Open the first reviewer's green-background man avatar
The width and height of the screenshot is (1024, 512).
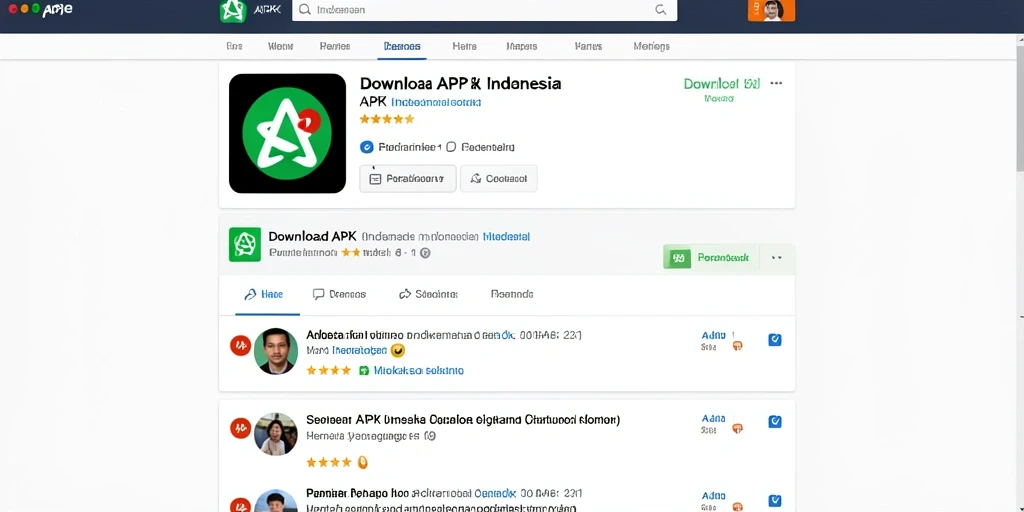tap(276, 351)
